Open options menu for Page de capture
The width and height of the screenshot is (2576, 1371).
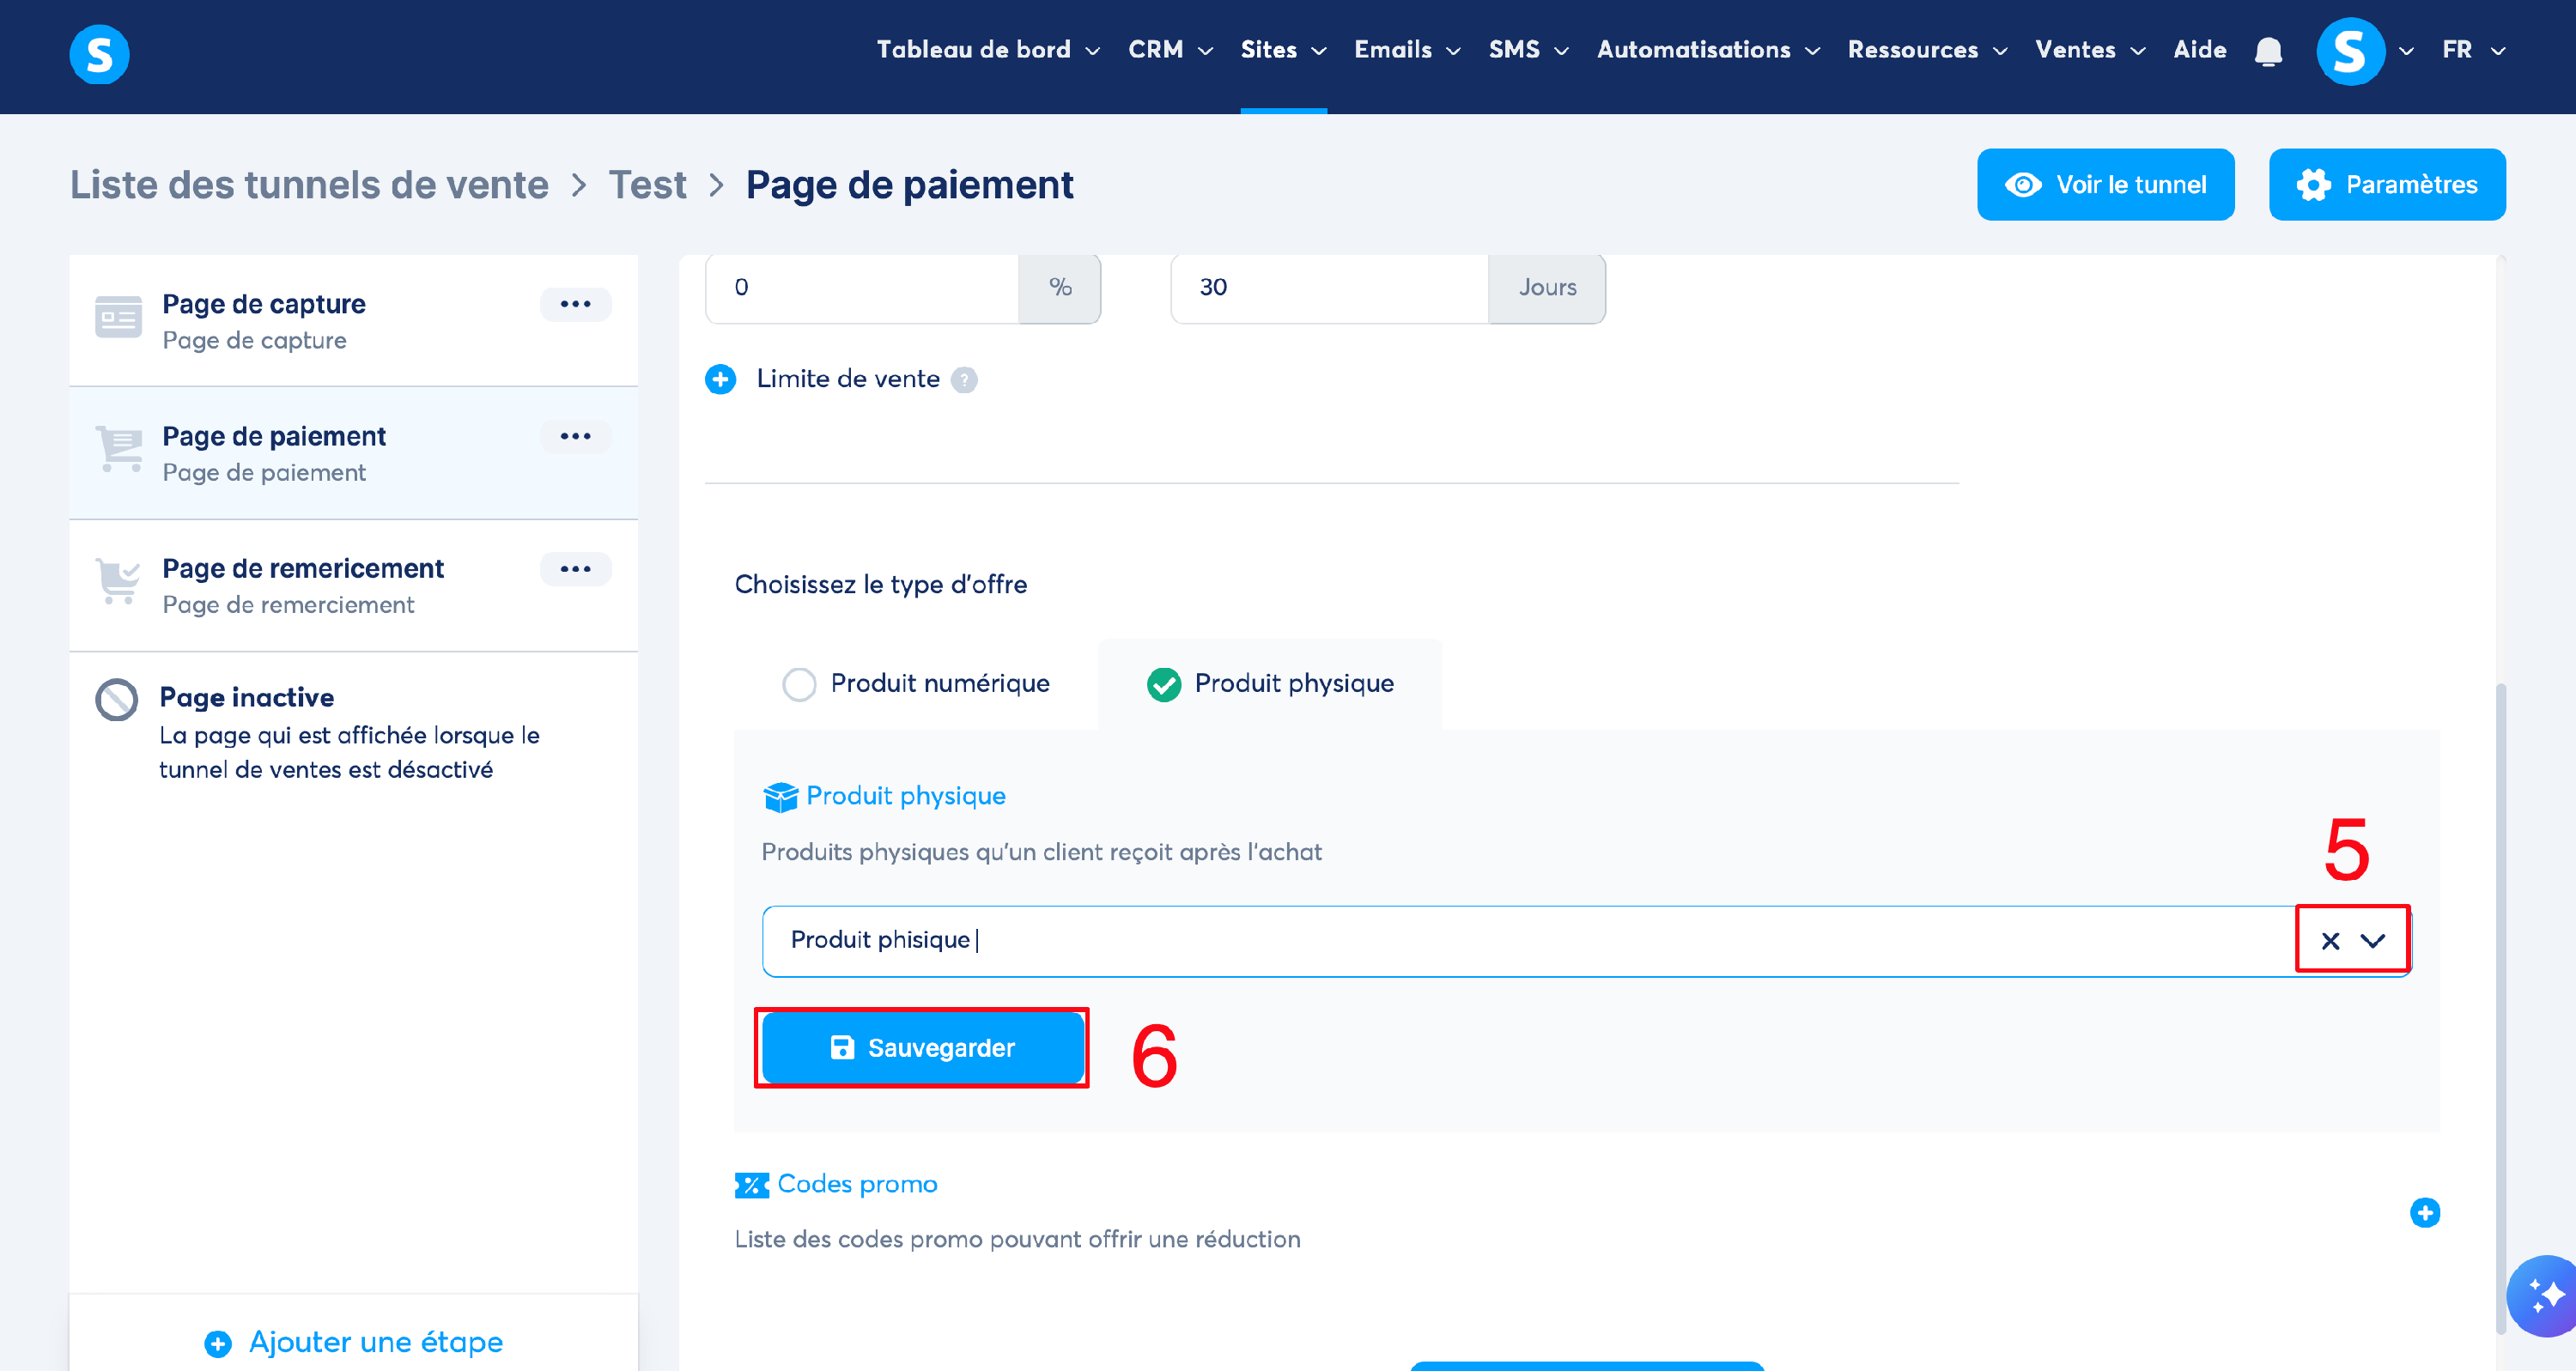[x=575, y=304]
